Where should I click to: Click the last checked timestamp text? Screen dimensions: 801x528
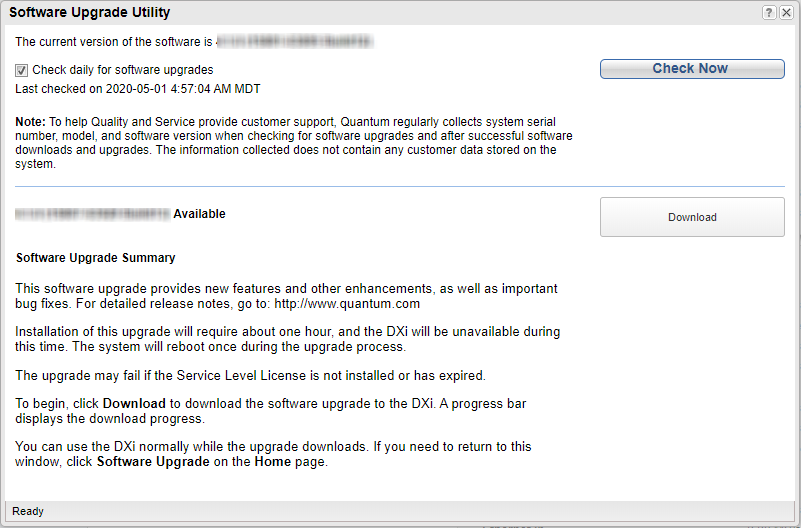(x=138, y=89)
